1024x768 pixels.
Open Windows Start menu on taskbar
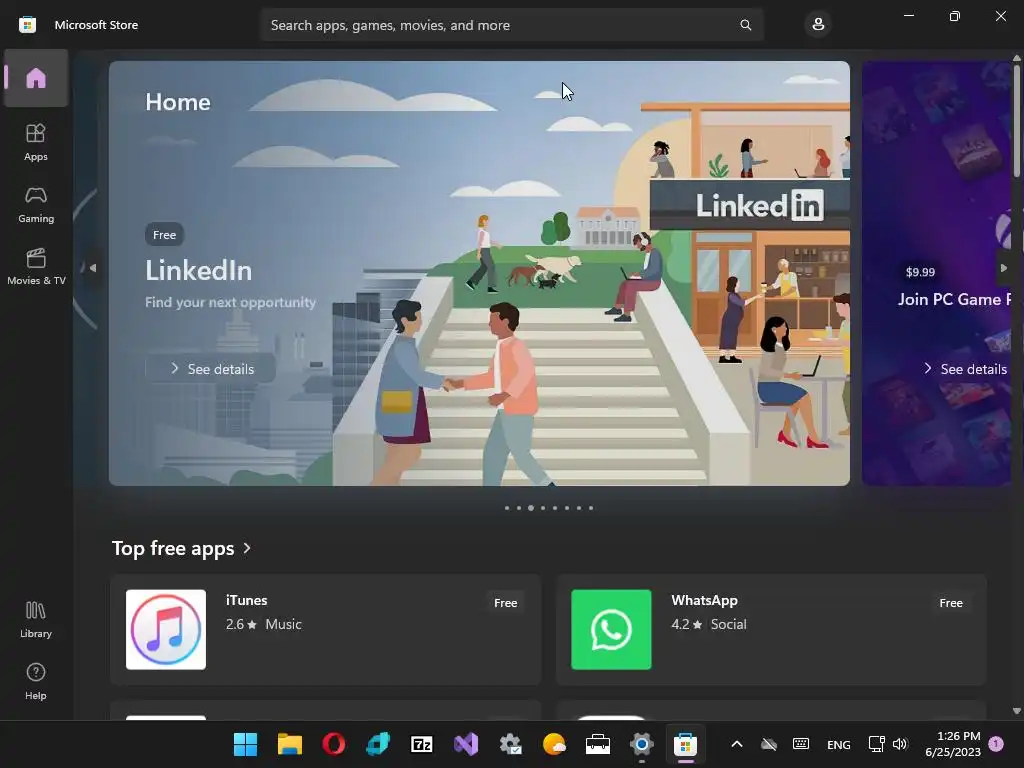click(x=246, y=744)
